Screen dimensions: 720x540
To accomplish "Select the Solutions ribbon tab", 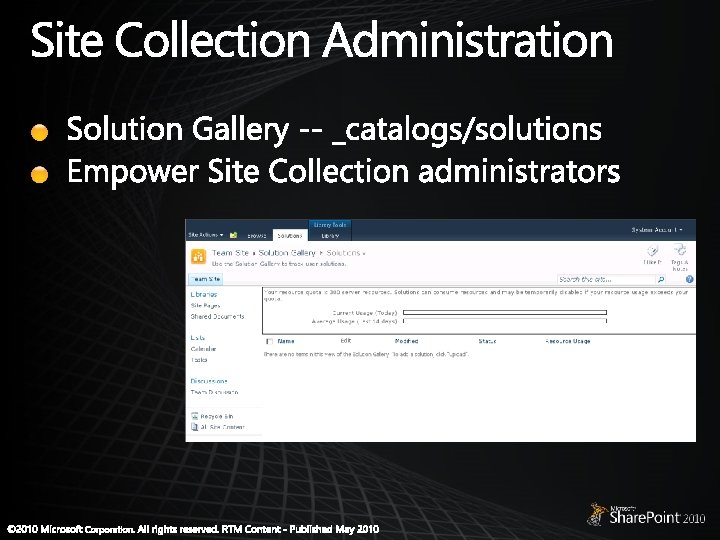I will (290, 236).
